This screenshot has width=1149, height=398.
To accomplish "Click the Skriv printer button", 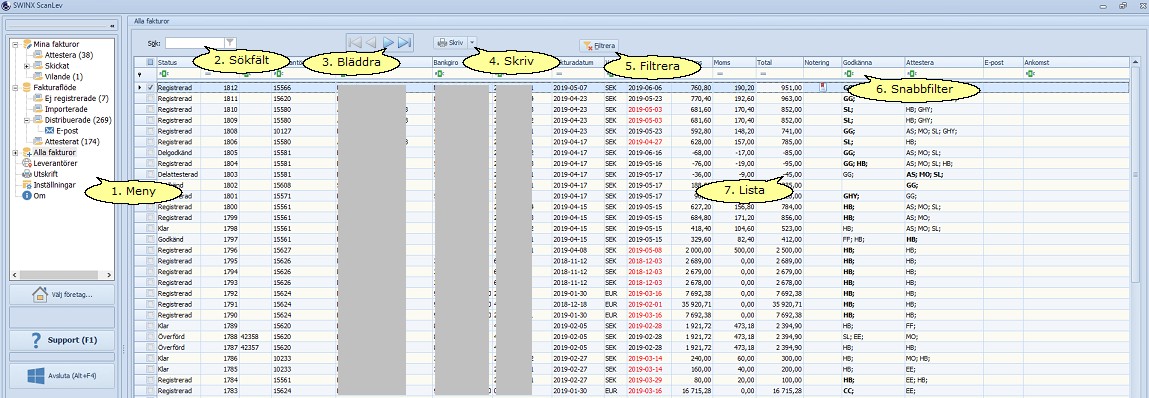I will pyautogui.click(x=451, y=43).
